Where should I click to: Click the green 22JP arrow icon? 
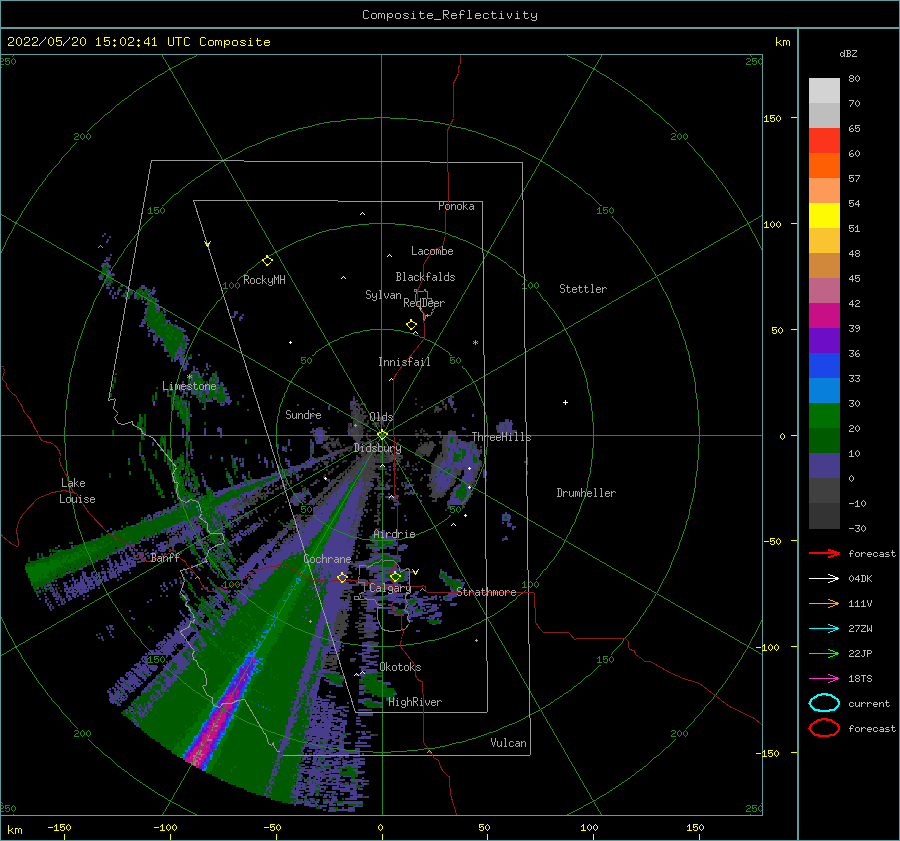click(x=824, y=653)
